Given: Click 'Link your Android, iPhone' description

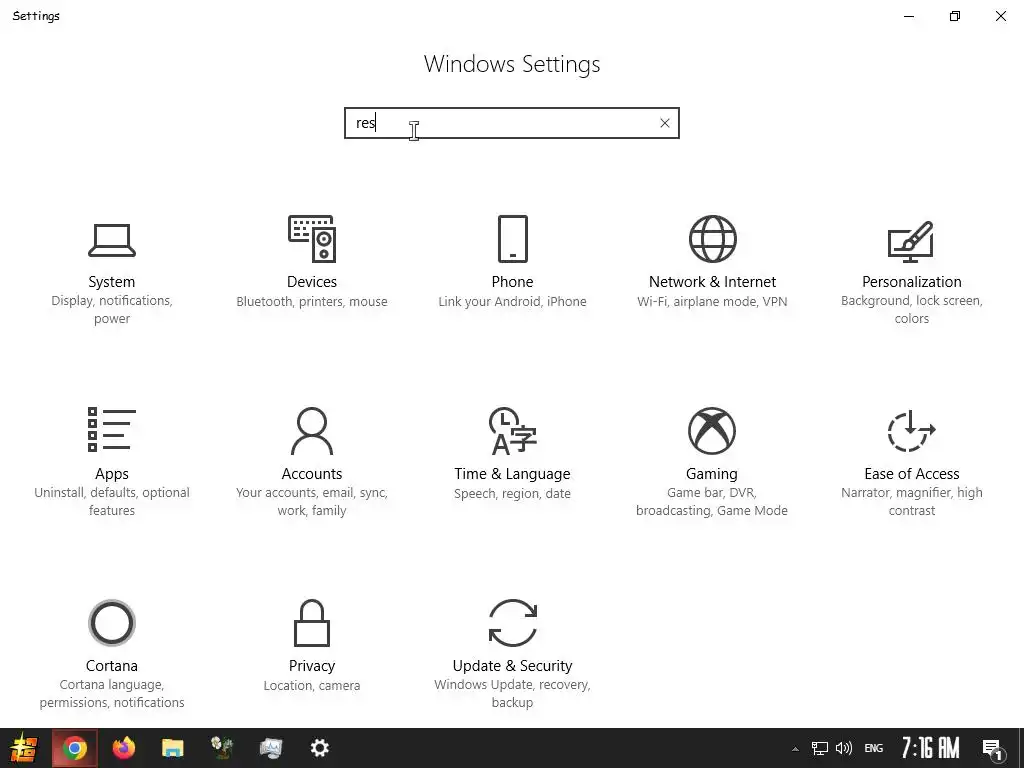Looking at the screenshot, I should [513, 302].
